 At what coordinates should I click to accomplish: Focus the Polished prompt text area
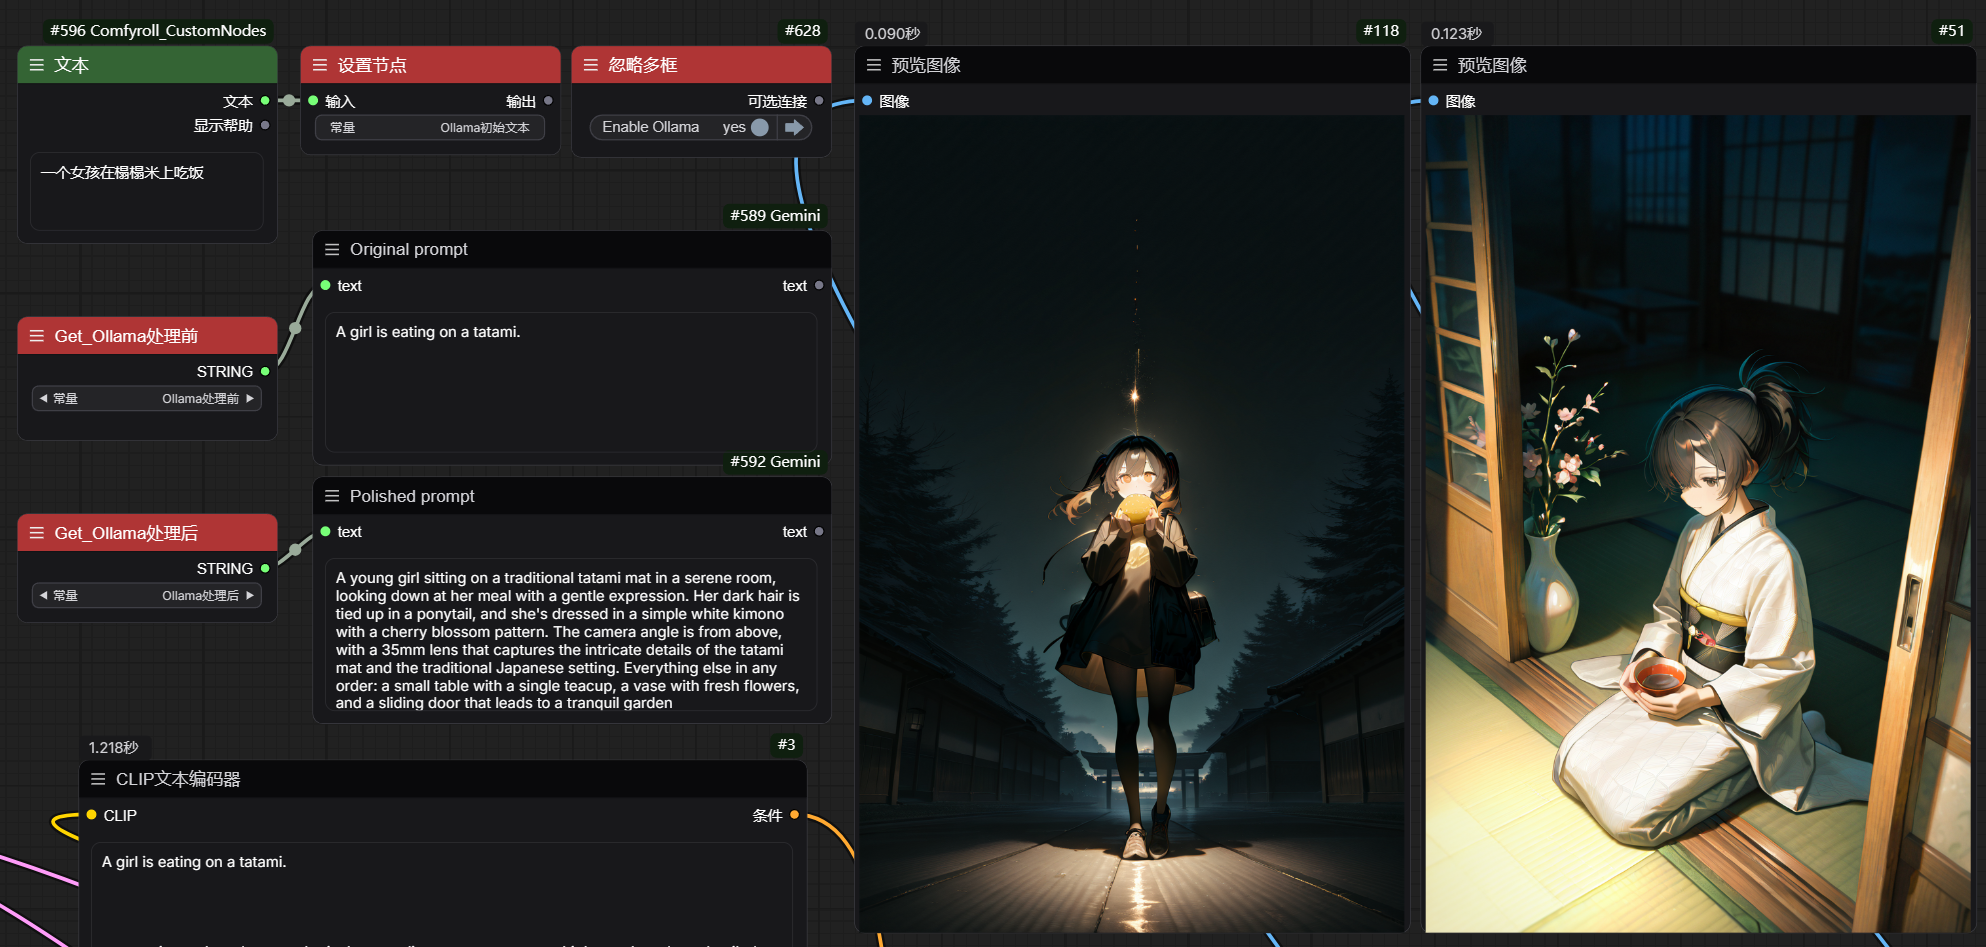(x=571, y=635)
